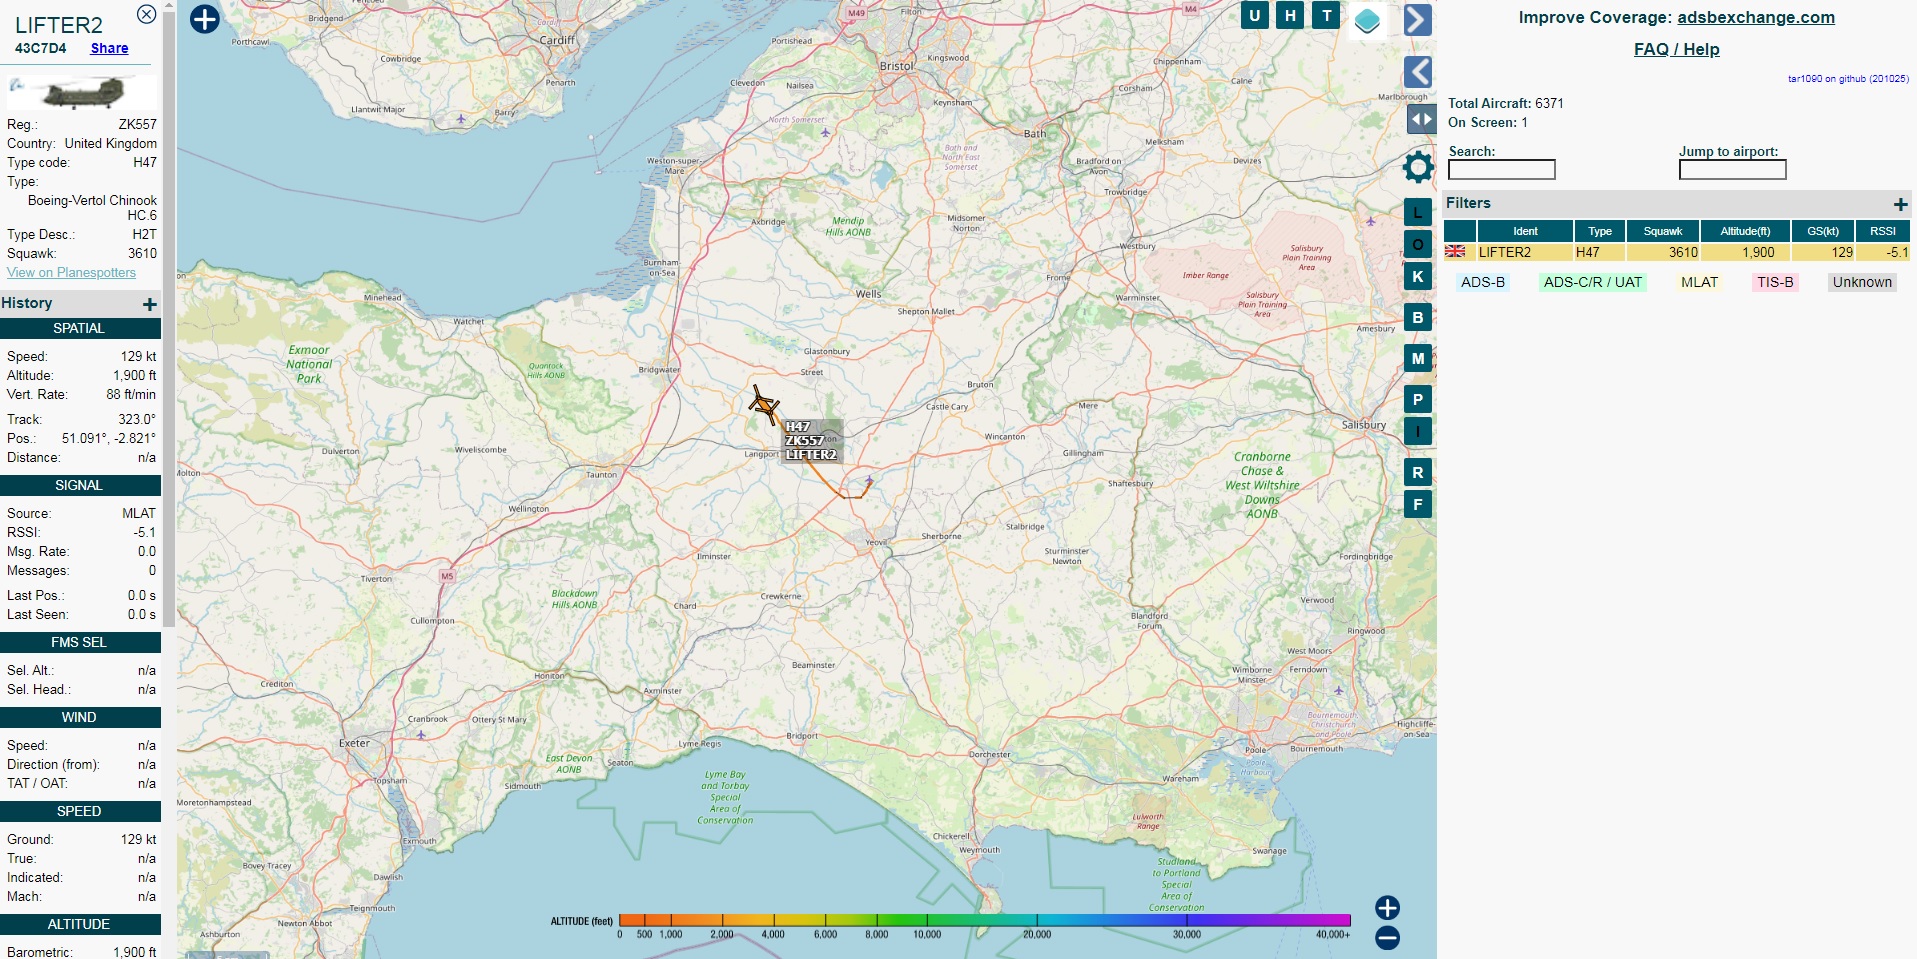Click the Unknown legend label
Viewport: 1917px width, 959px height.
click(1862, 282)
